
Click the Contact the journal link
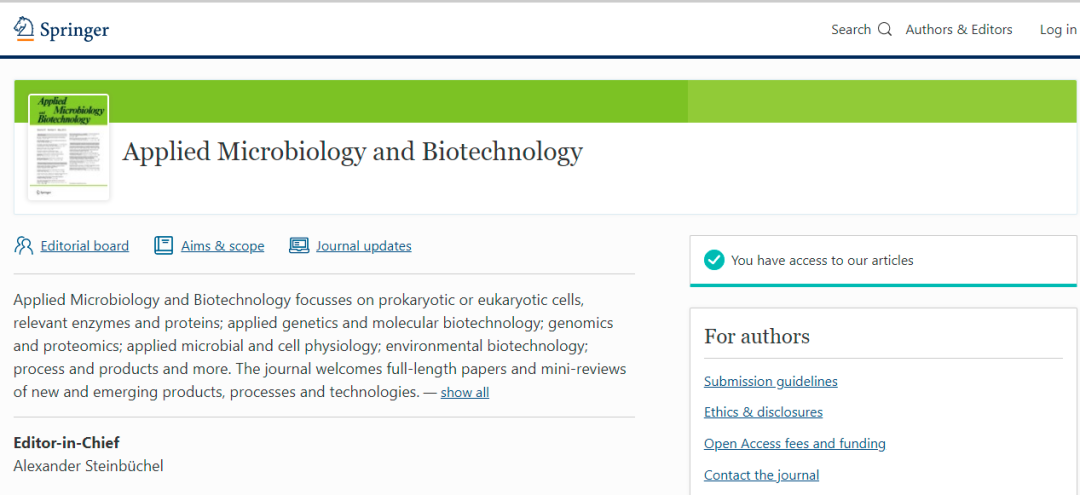coord(761,475)
